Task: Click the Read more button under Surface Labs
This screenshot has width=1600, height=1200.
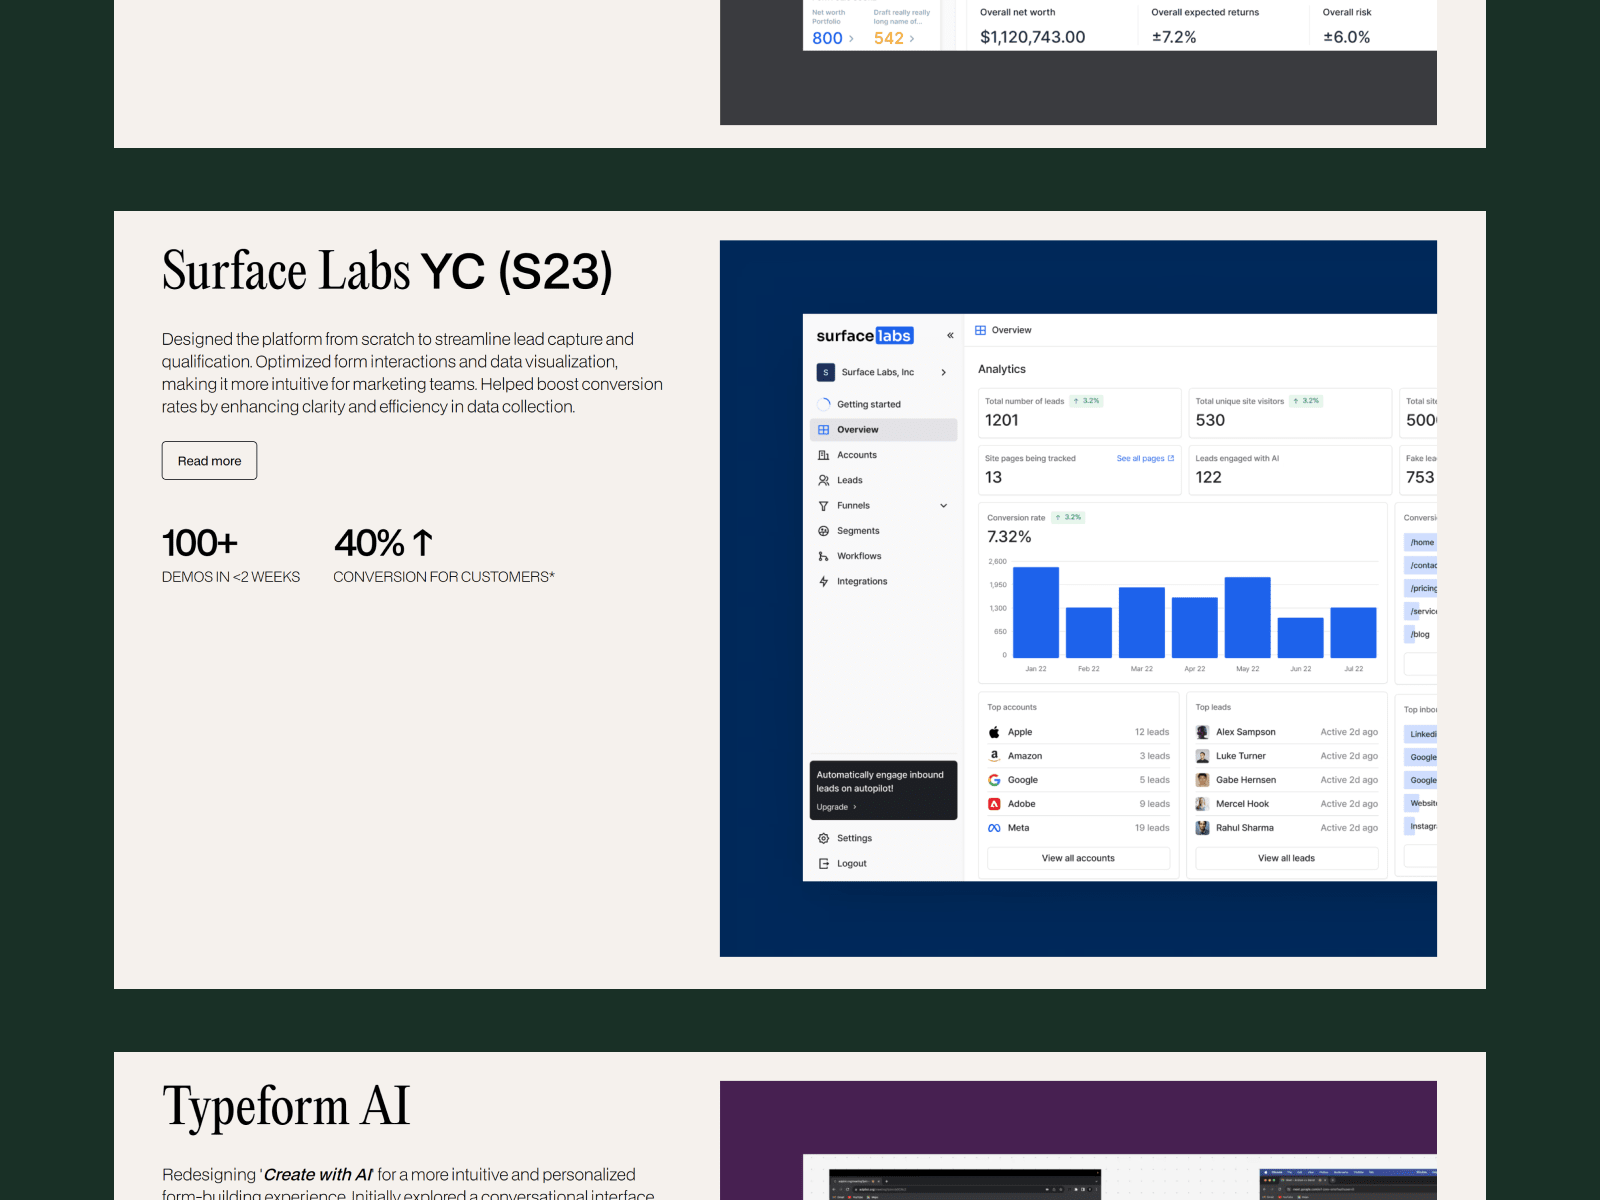Action: 209,460
